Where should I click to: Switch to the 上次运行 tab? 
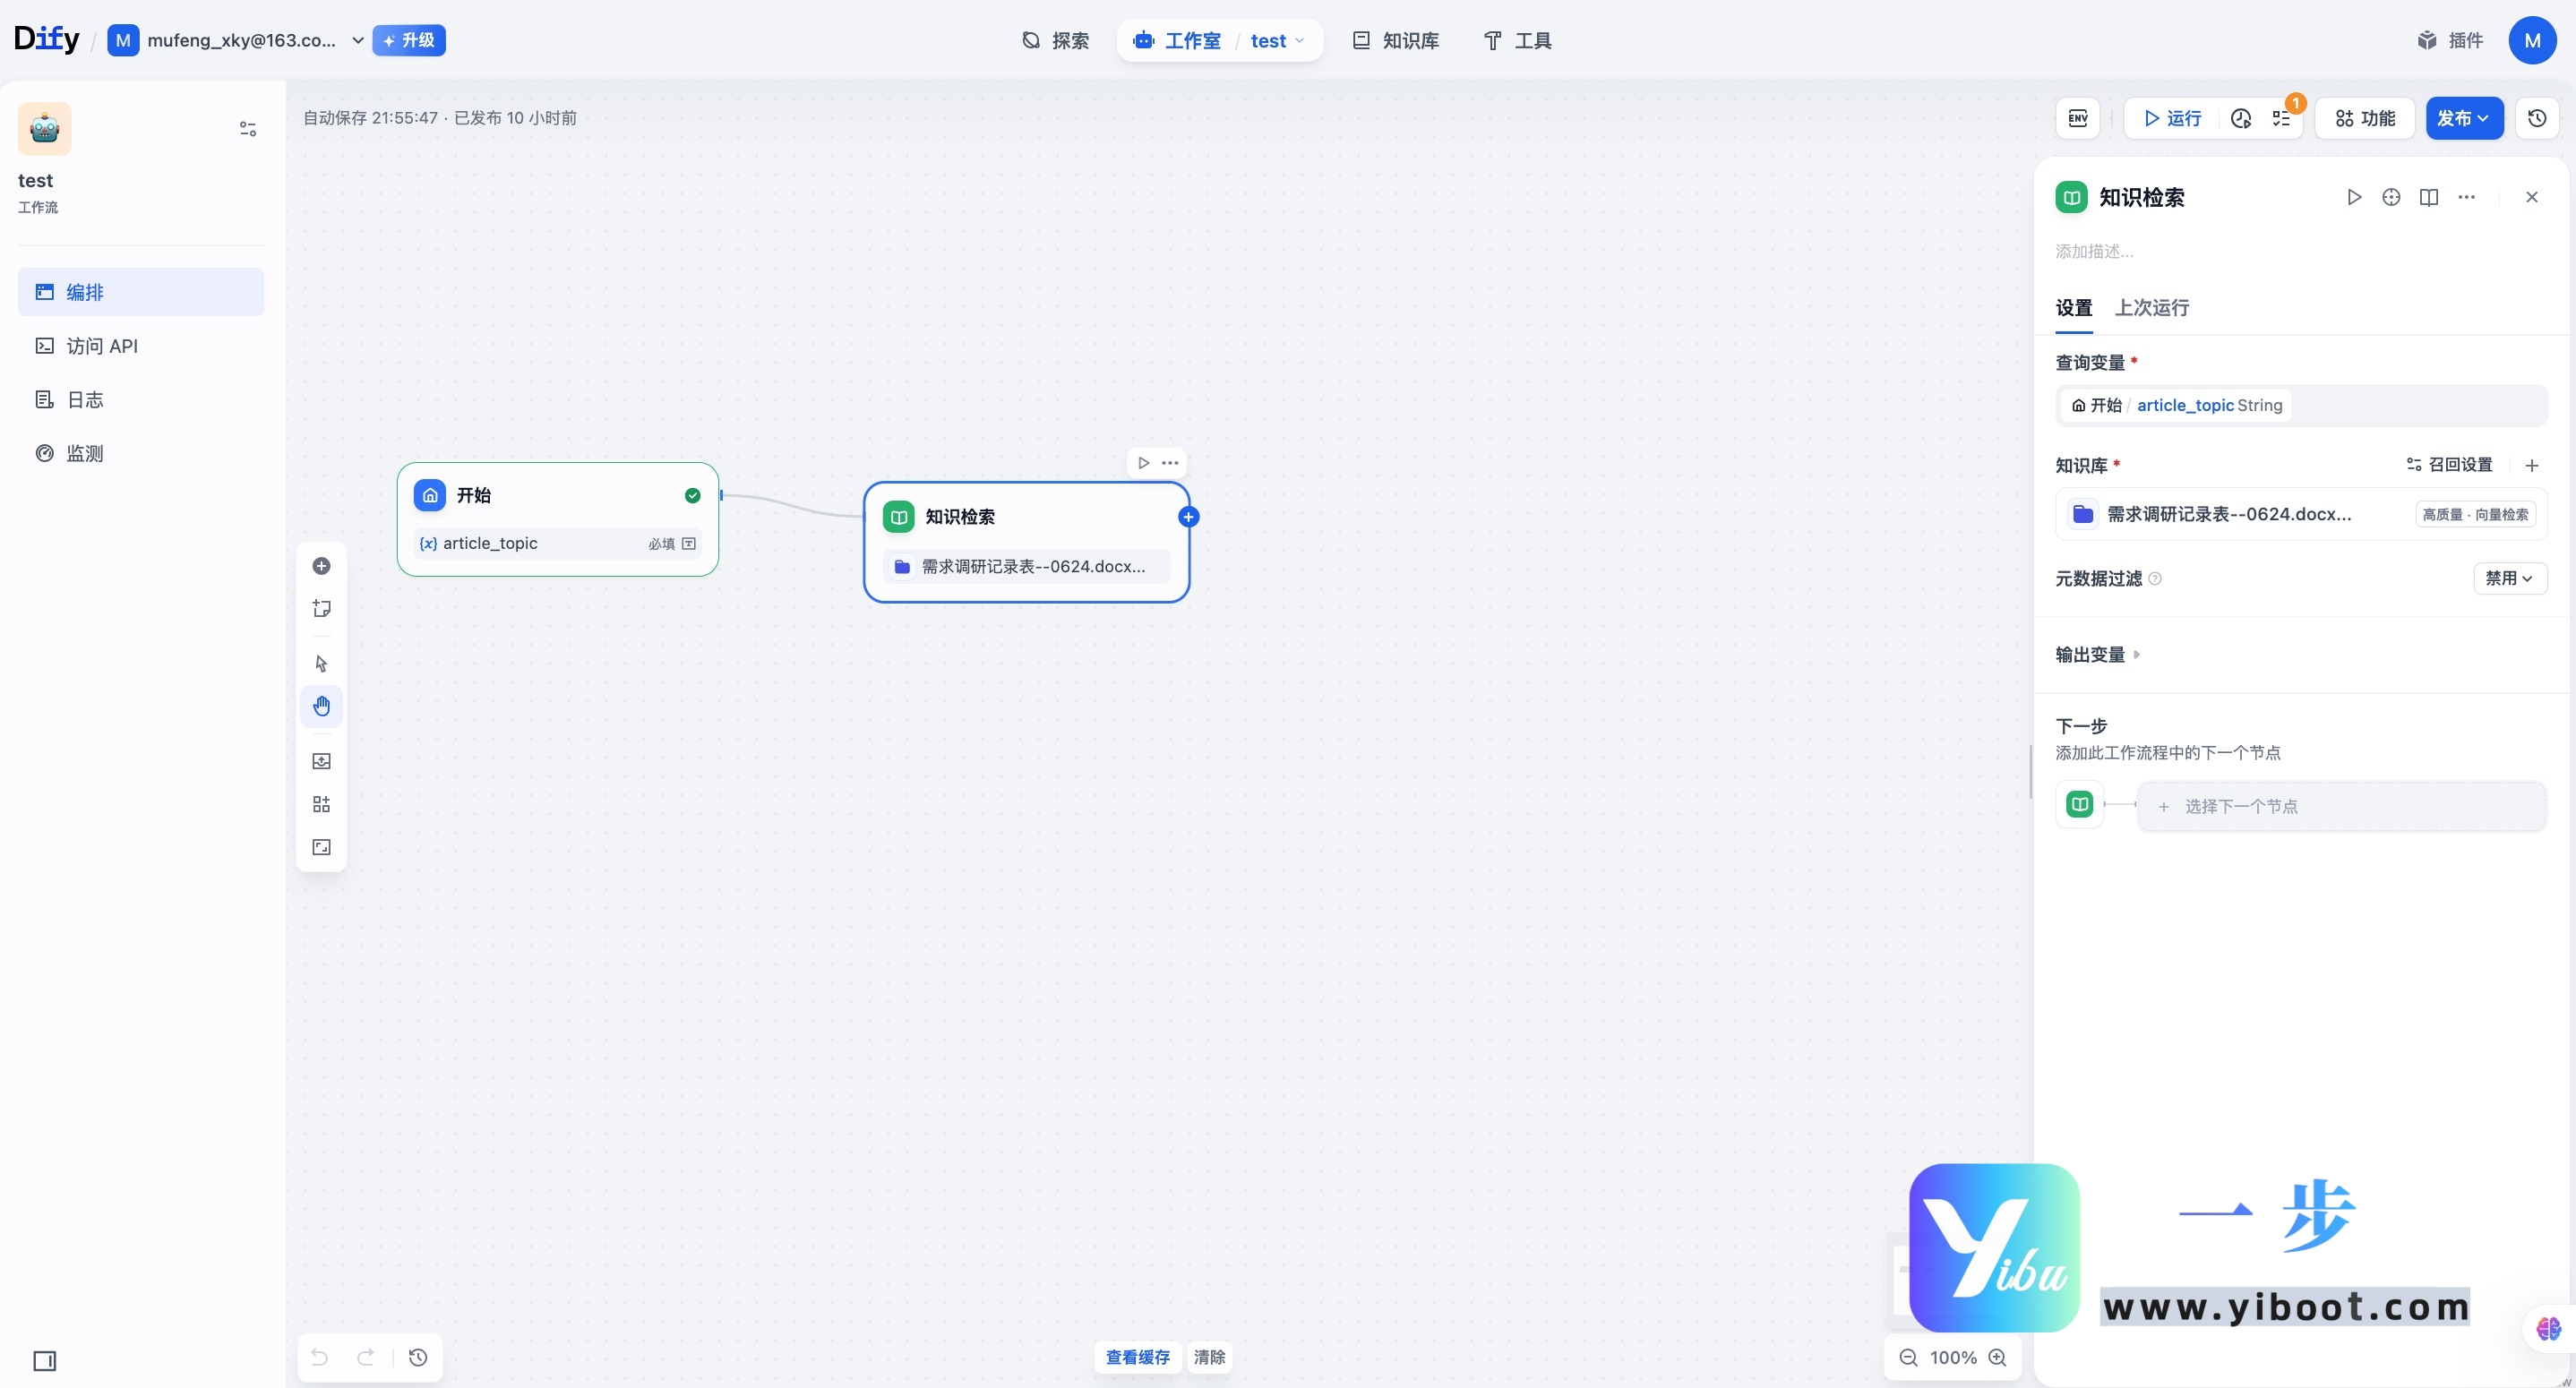(2150, 308)
